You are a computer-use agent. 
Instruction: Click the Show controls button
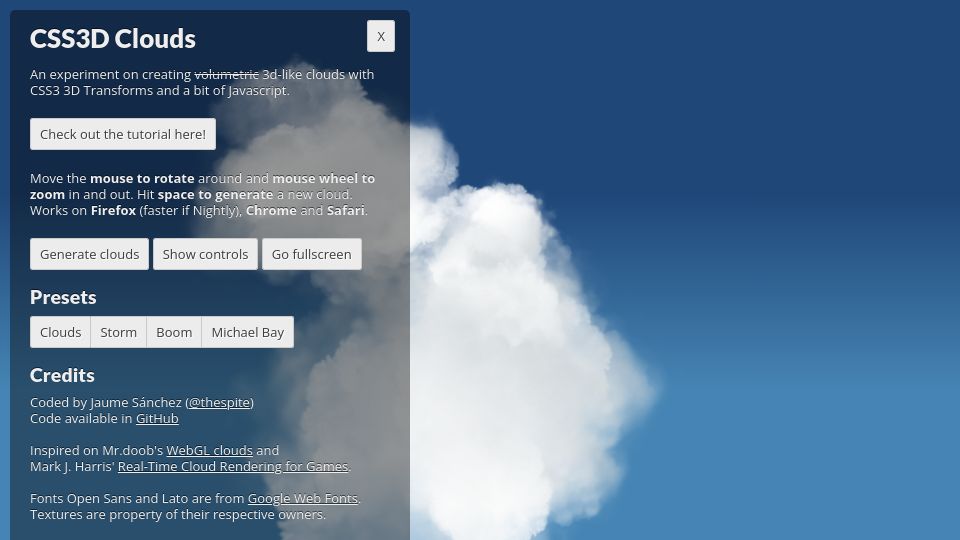[205, 254]
